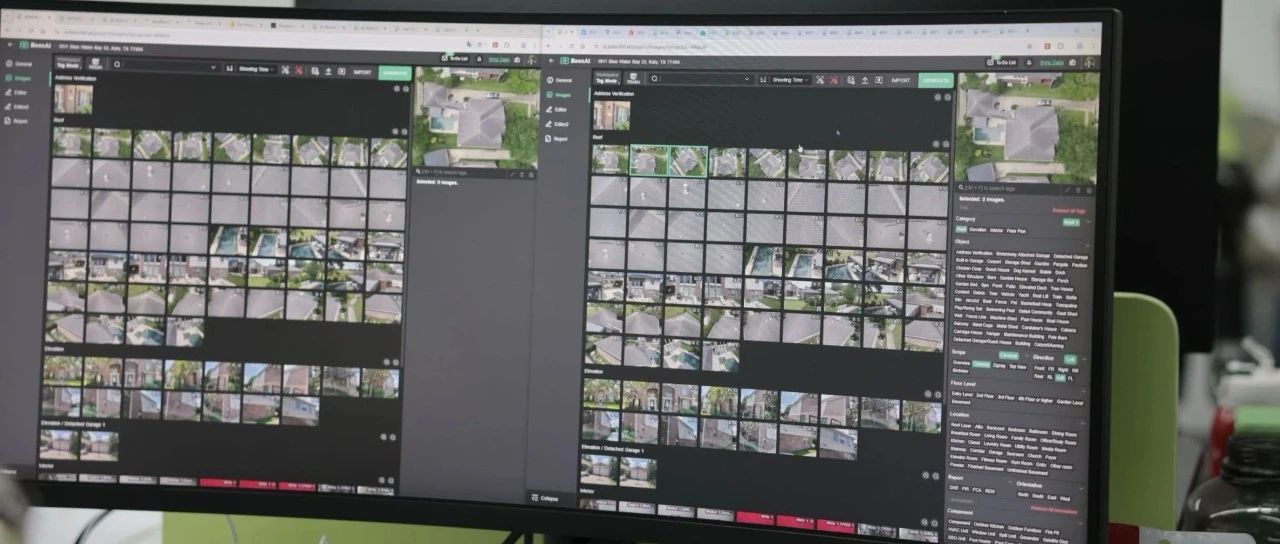Click red deselect-all icon in right window
This screenshot has height=544, width=1280.
(x=835, y=80)
